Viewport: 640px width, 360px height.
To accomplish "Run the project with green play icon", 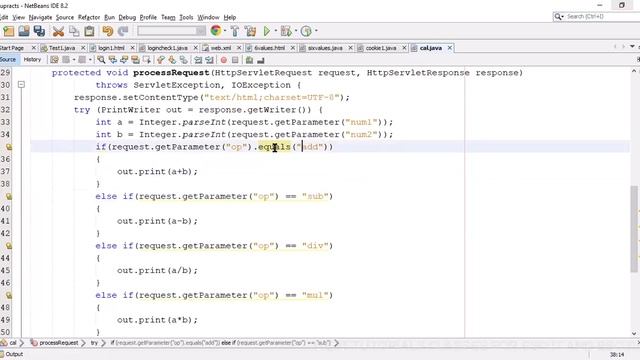I will click(x=267, y=31).
